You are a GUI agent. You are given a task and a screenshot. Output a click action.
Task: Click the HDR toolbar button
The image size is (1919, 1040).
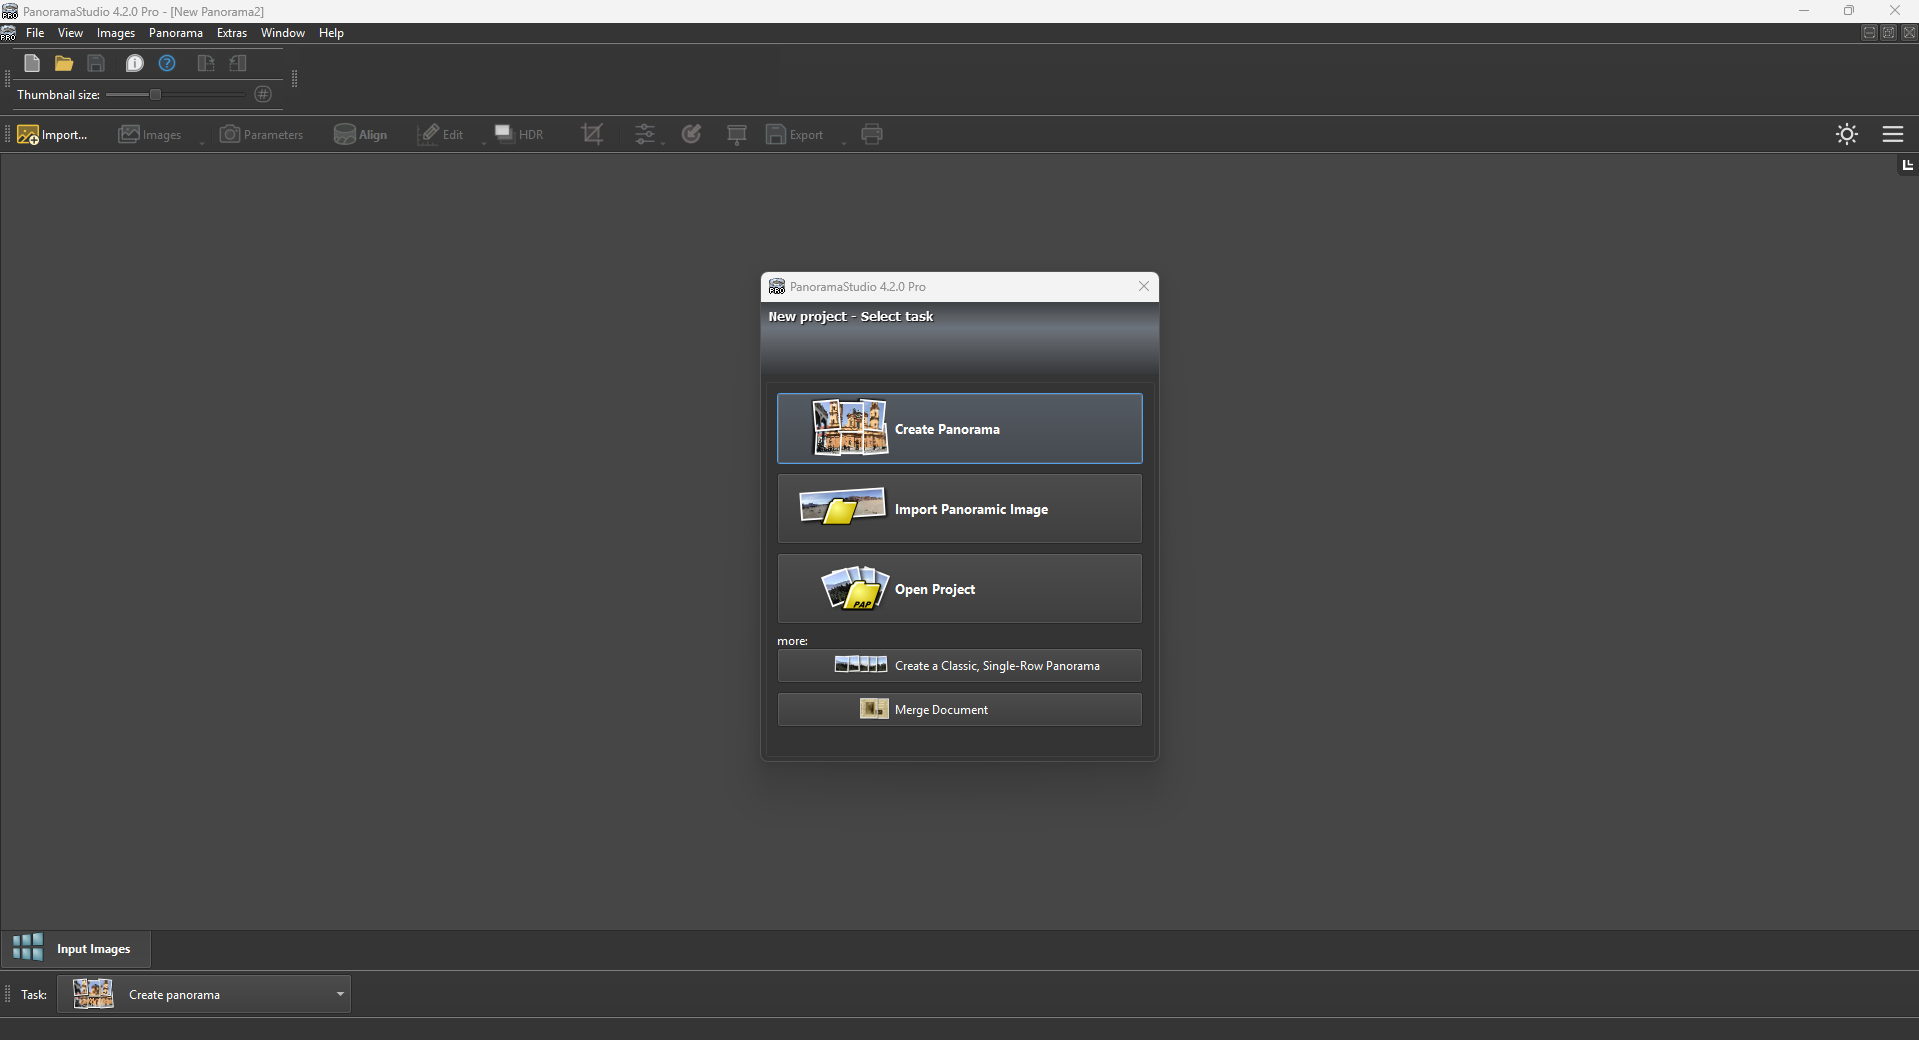(x=519, y=135)
